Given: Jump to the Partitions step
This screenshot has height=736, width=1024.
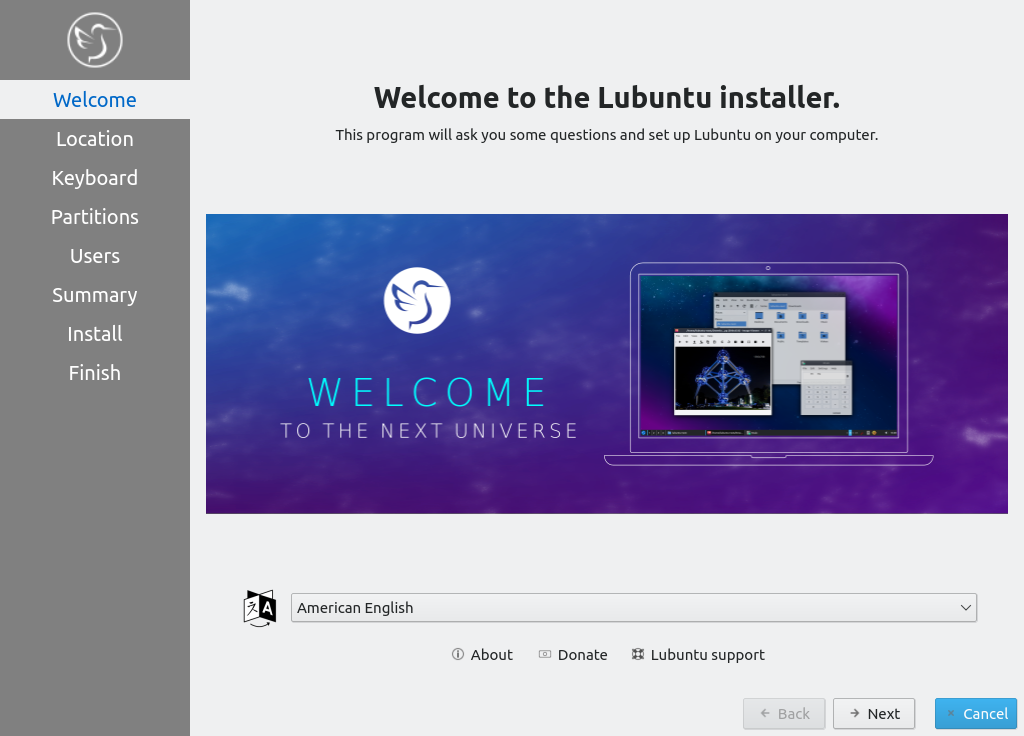Looking at the screenshot, I should (95, 217).
